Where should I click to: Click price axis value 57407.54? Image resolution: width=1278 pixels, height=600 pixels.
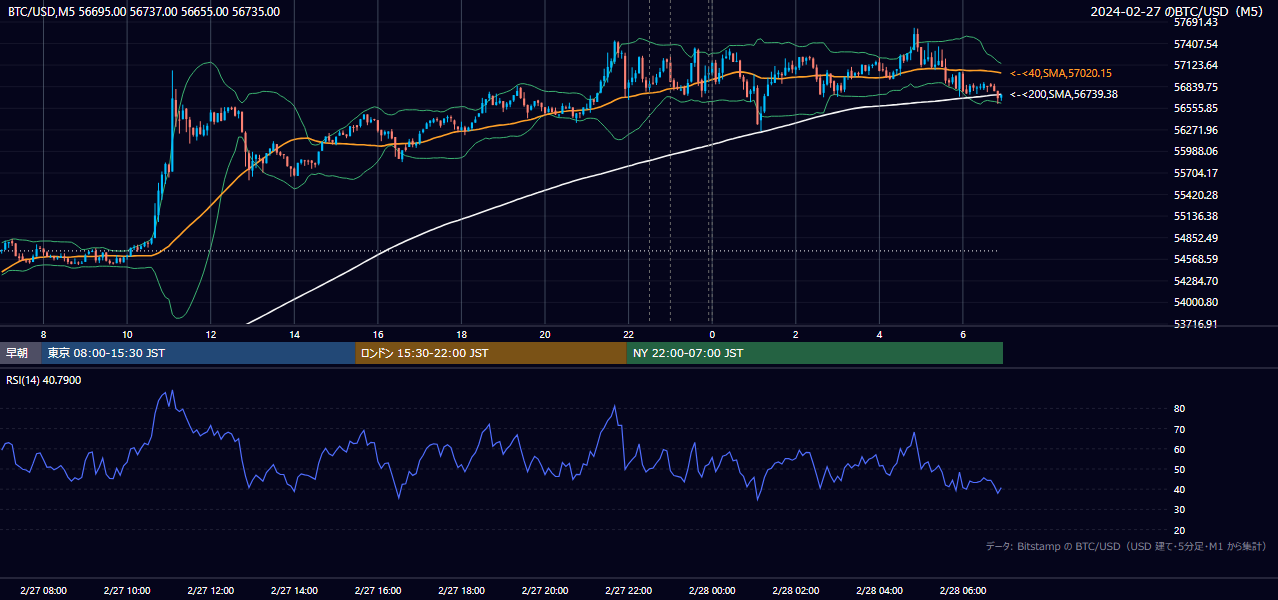tap(1196, 44)
